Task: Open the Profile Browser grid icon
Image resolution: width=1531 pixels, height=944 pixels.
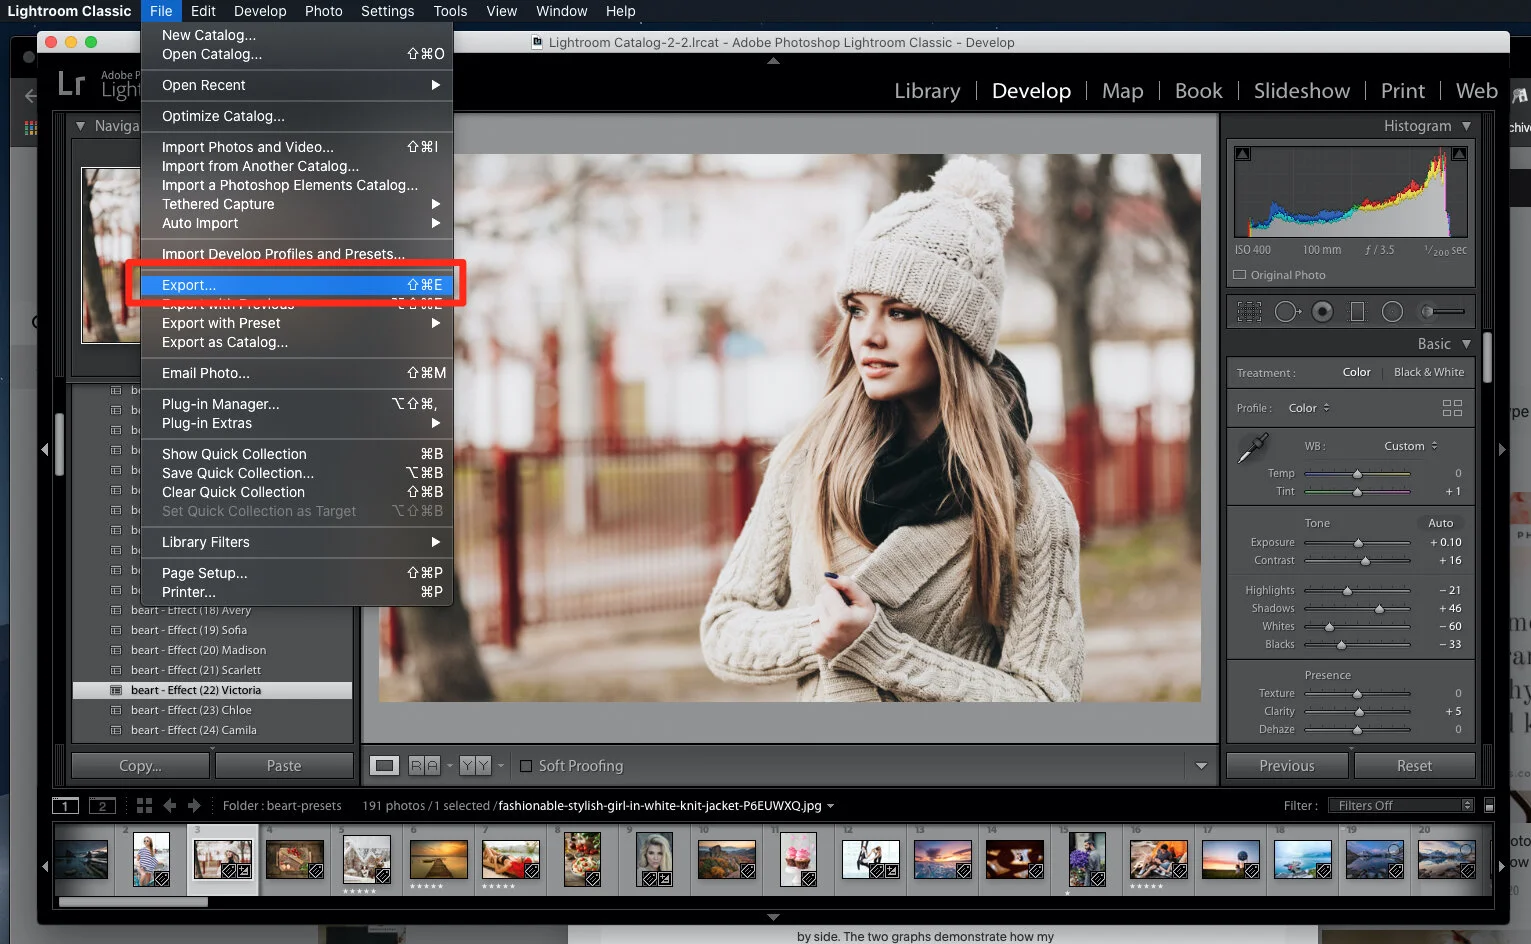Action: pyautogui.click(x=1452, y=408)
